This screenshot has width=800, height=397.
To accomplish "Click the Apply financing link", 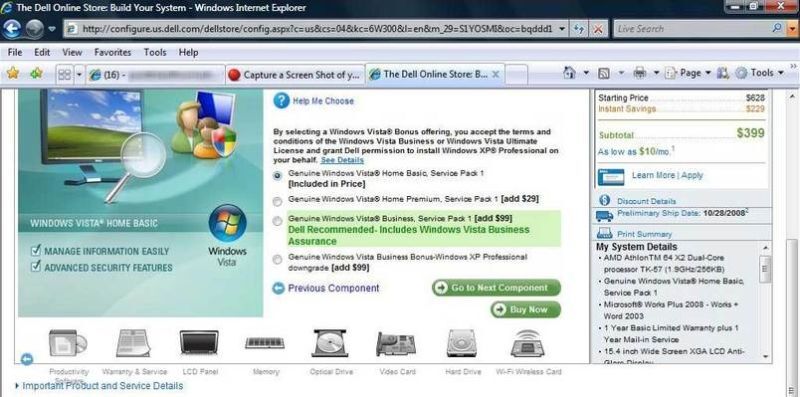I will (692, 175).
